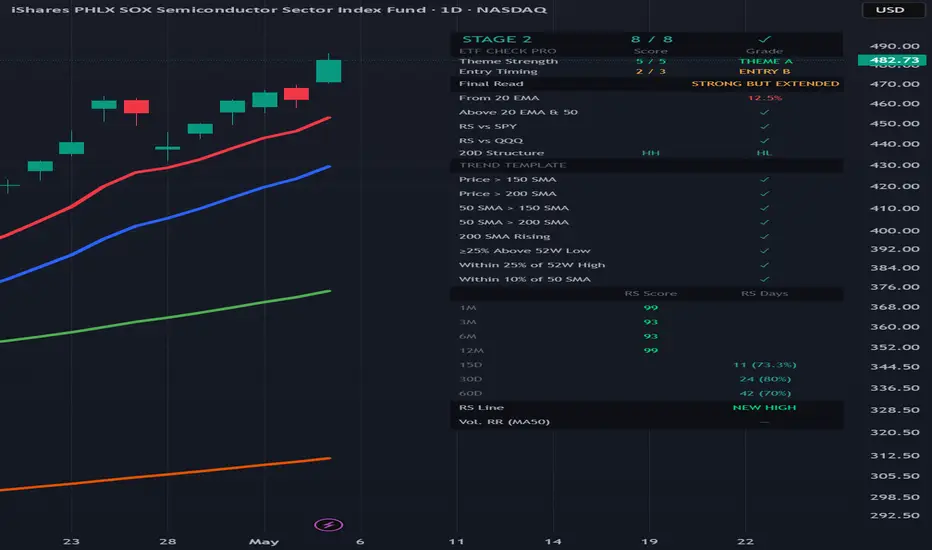This screenshot has width=932, height=550.
Task: Click the Within 10% of 50 SMA label
Action: (x=525, y=279)
